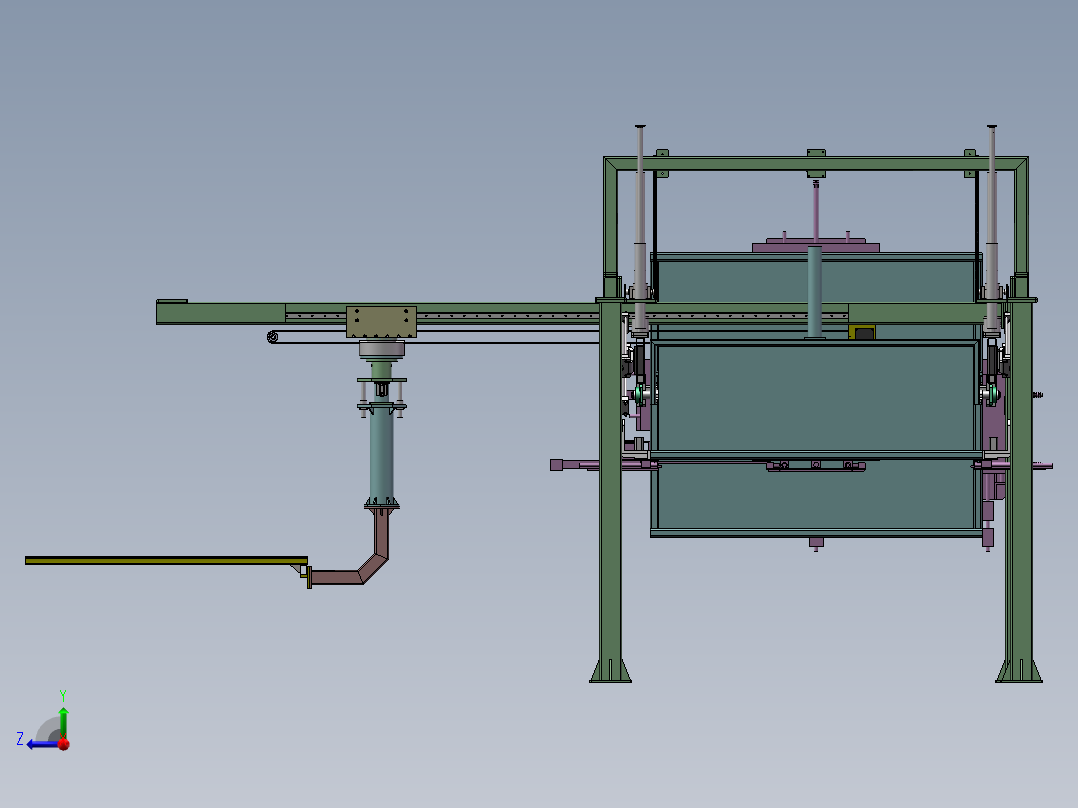
Task: Click the belt pulley at the rail's left end
Action: pos(273,337)
